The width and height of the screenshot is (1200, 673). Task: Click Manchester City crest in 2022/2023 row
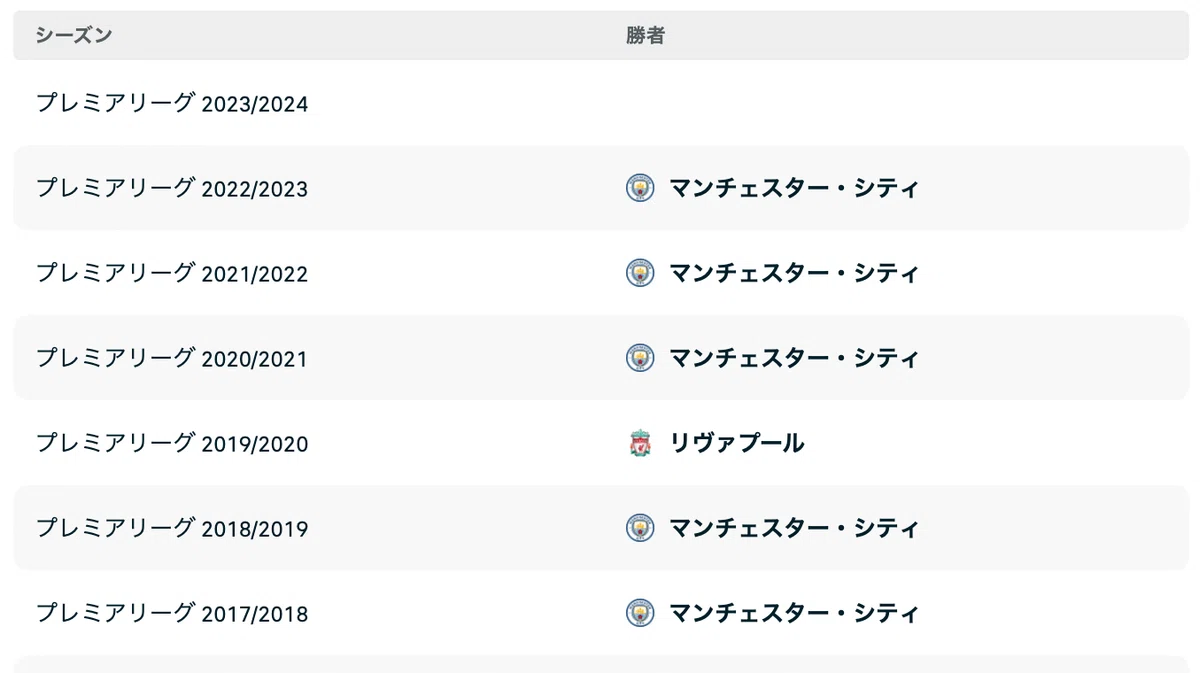click(x=640, y=188)
